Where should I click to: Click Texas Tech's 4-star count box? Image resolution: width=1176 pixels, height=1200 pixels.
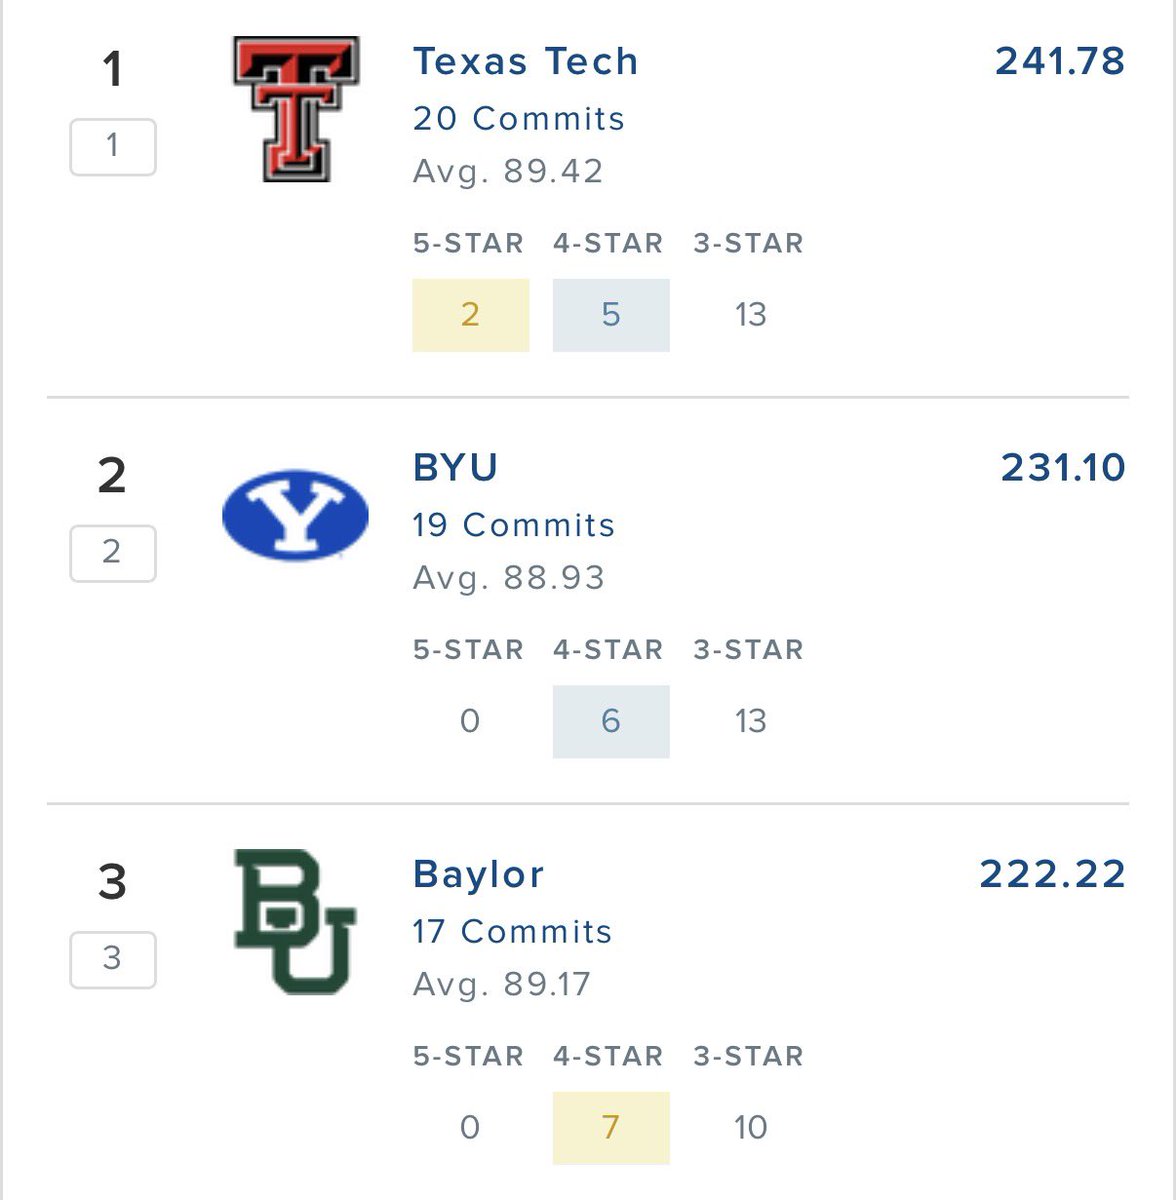(611, 315)
